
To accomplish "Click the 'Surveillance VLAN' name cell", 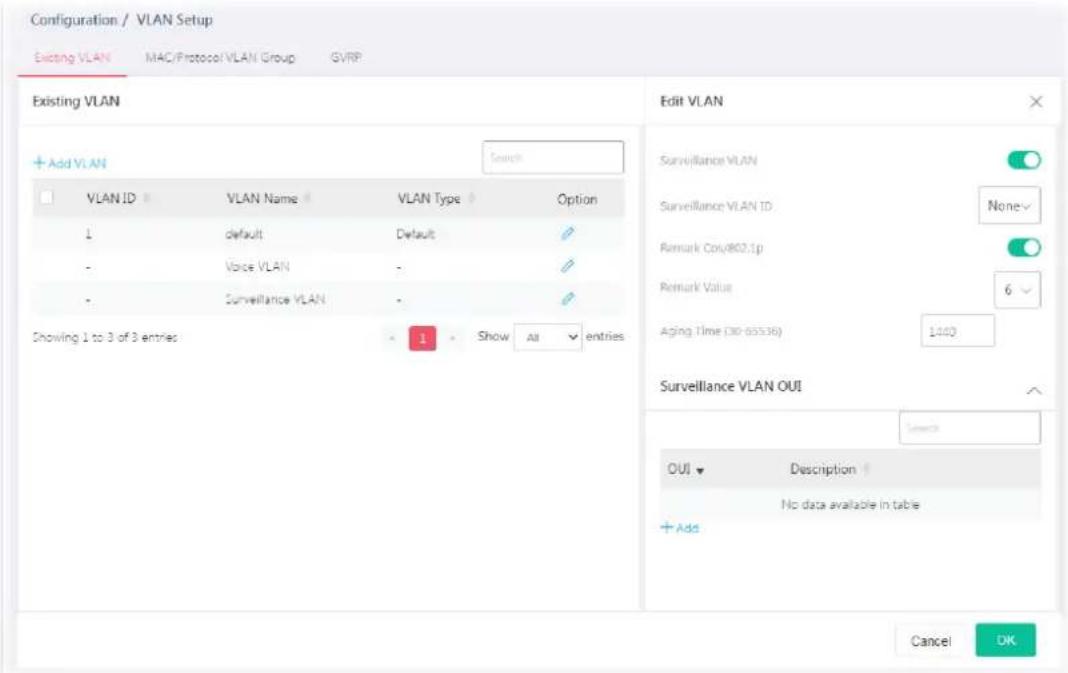I will pos(275,299).
